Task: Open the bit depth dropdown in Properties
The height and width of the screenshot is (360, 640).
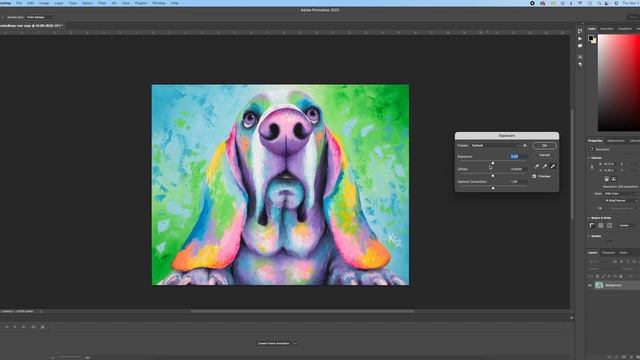Action: tap(622, 201)
